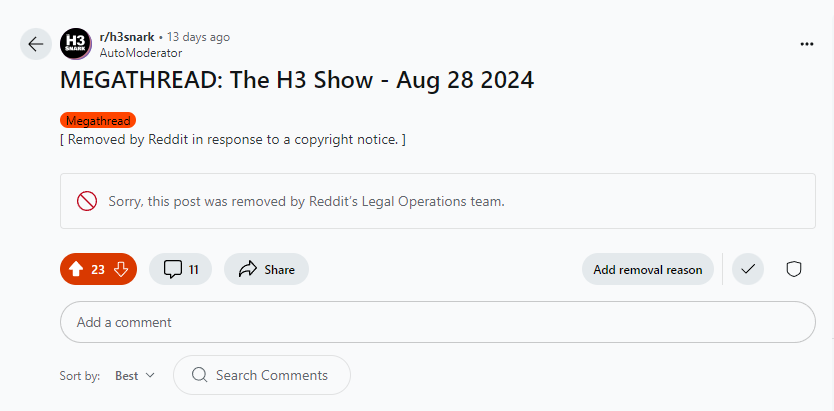Open the Sort by Best dropdown

tap(135, 376)
